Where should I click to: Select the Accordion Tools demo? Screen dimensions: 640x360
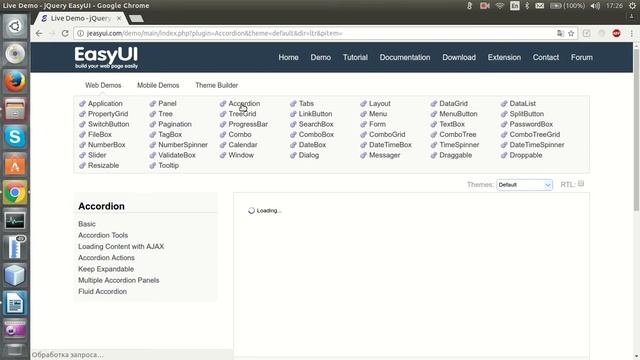[103, 235]
